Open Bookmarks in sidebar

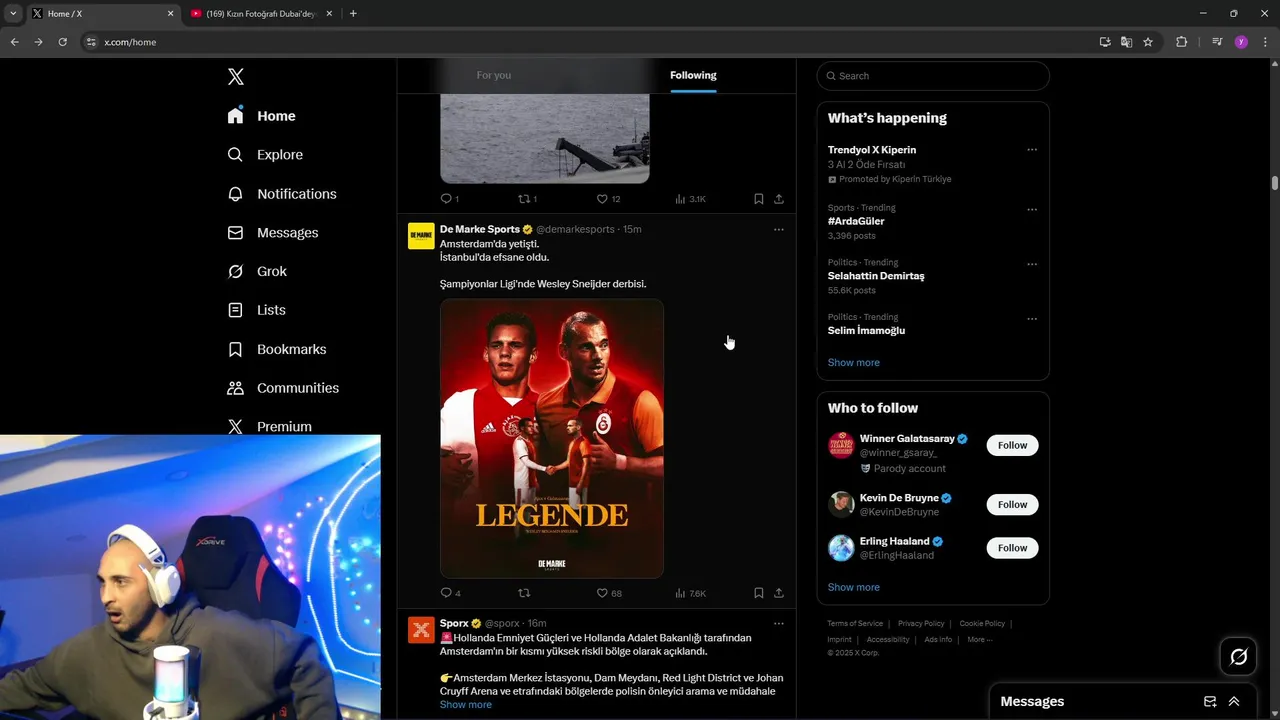click(277, 349)
